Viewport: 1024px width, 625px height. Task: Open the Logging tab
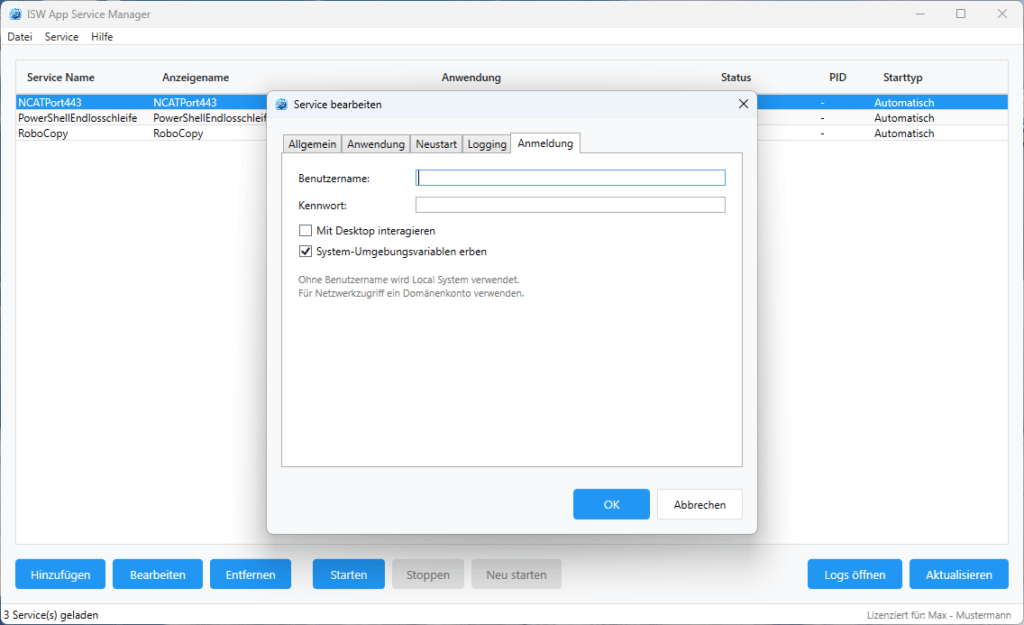[486, 143]
